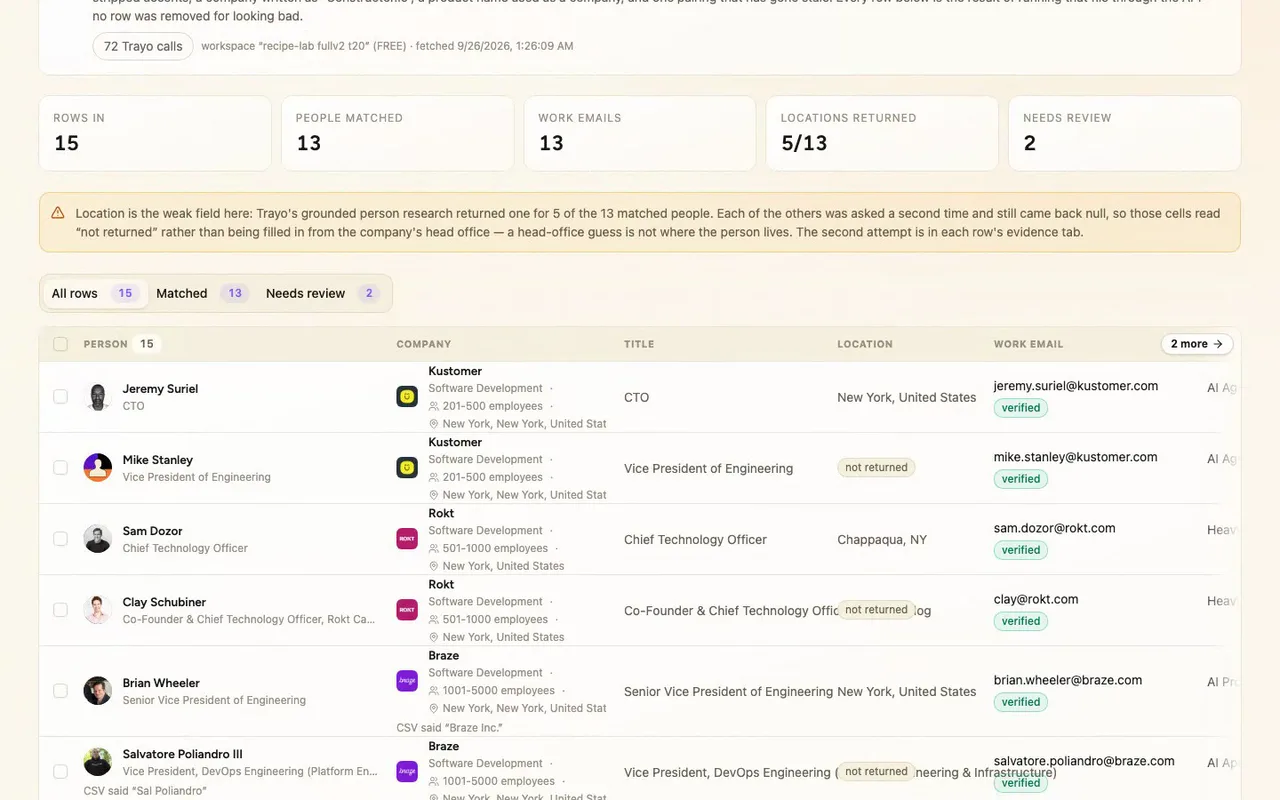Click the 'not returned' location badge for Mike Stanley
The height and width of the screenshot is (800, 1280).
[x=876, y=468]
